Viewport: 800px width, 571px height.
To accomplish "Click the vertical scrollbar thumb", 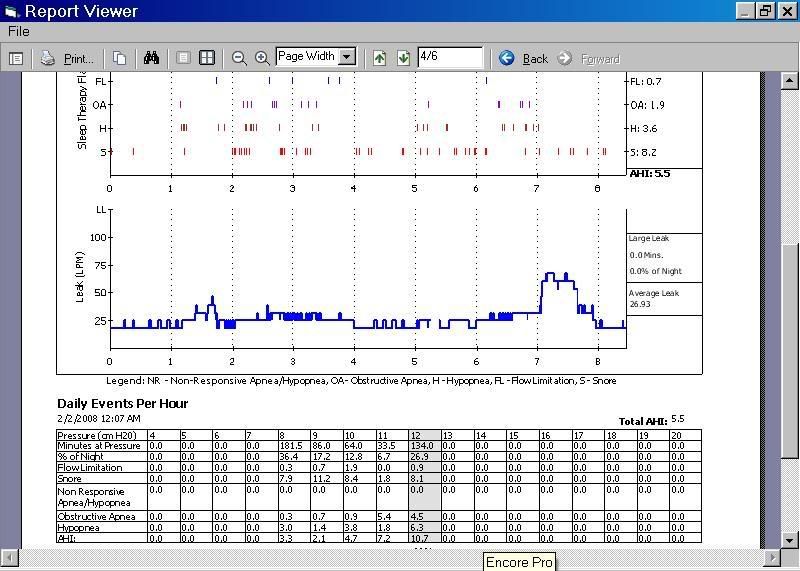I will (x=789, y=352).
